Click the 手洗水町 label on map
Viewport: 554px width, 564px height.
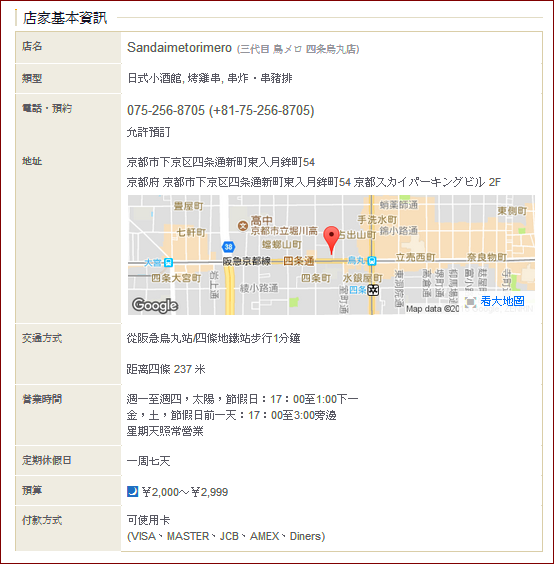(x=377, y=219)
